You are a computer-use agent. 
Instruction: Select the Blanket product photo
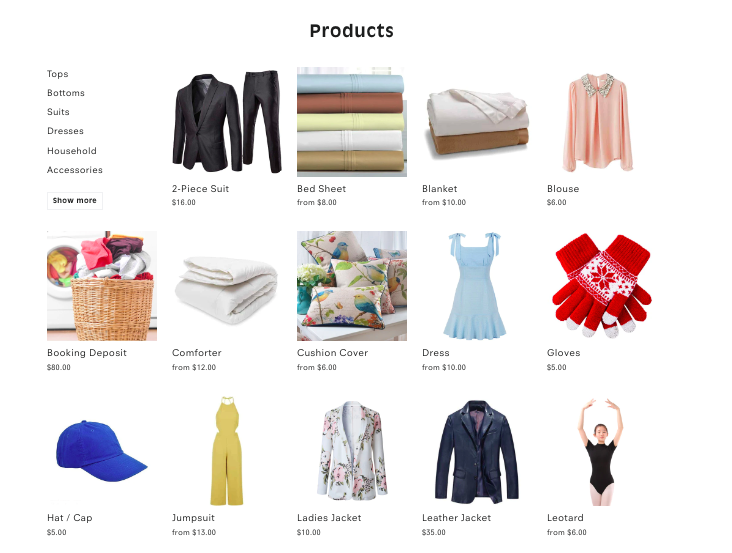[477, 122]
